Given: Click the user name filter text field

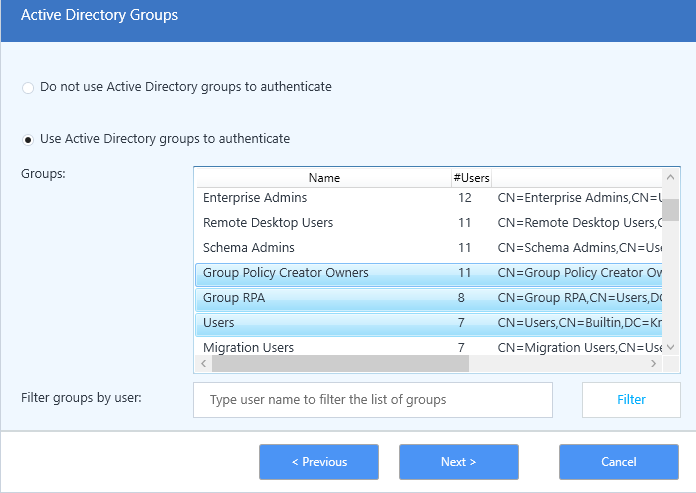Looking at the screenshot, I should (x=373, y=400).
